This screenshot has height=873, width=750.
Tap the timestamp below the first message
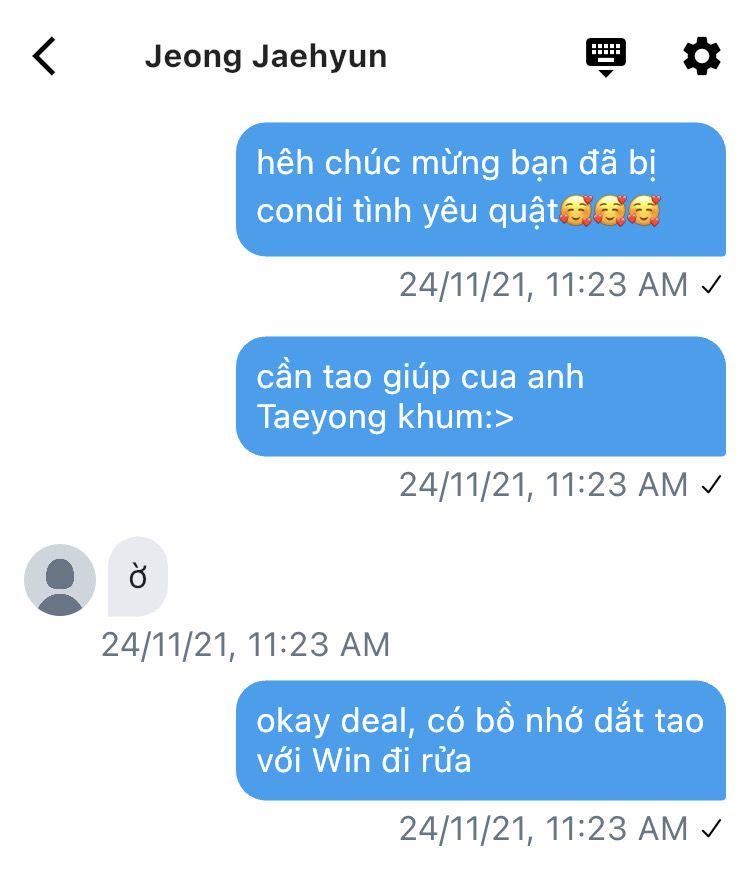543,285
